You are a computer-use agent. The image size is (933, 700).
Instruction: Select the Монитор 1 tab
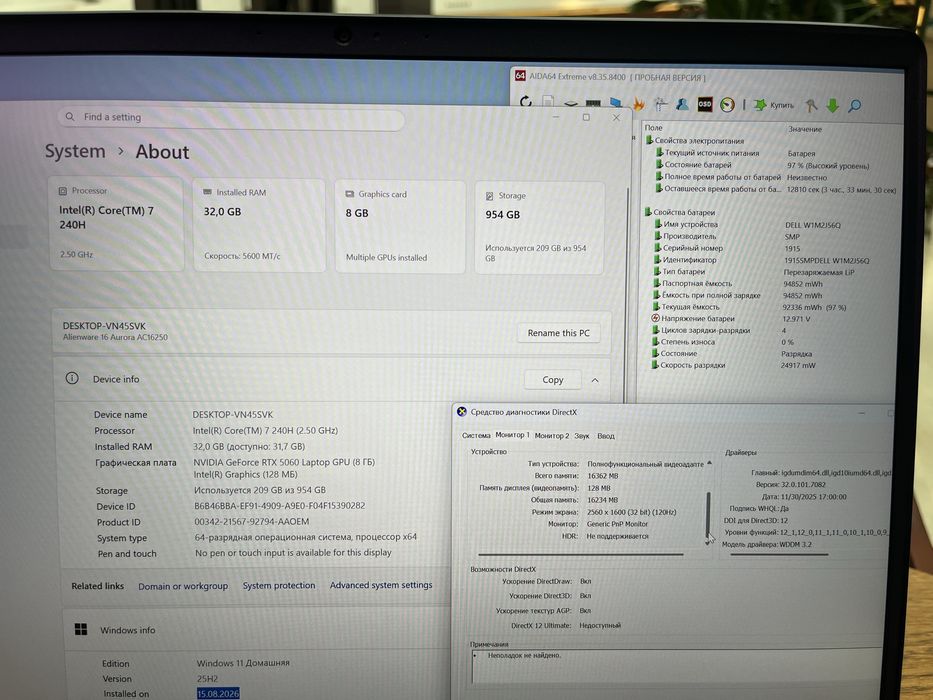[x=512, y=435]
